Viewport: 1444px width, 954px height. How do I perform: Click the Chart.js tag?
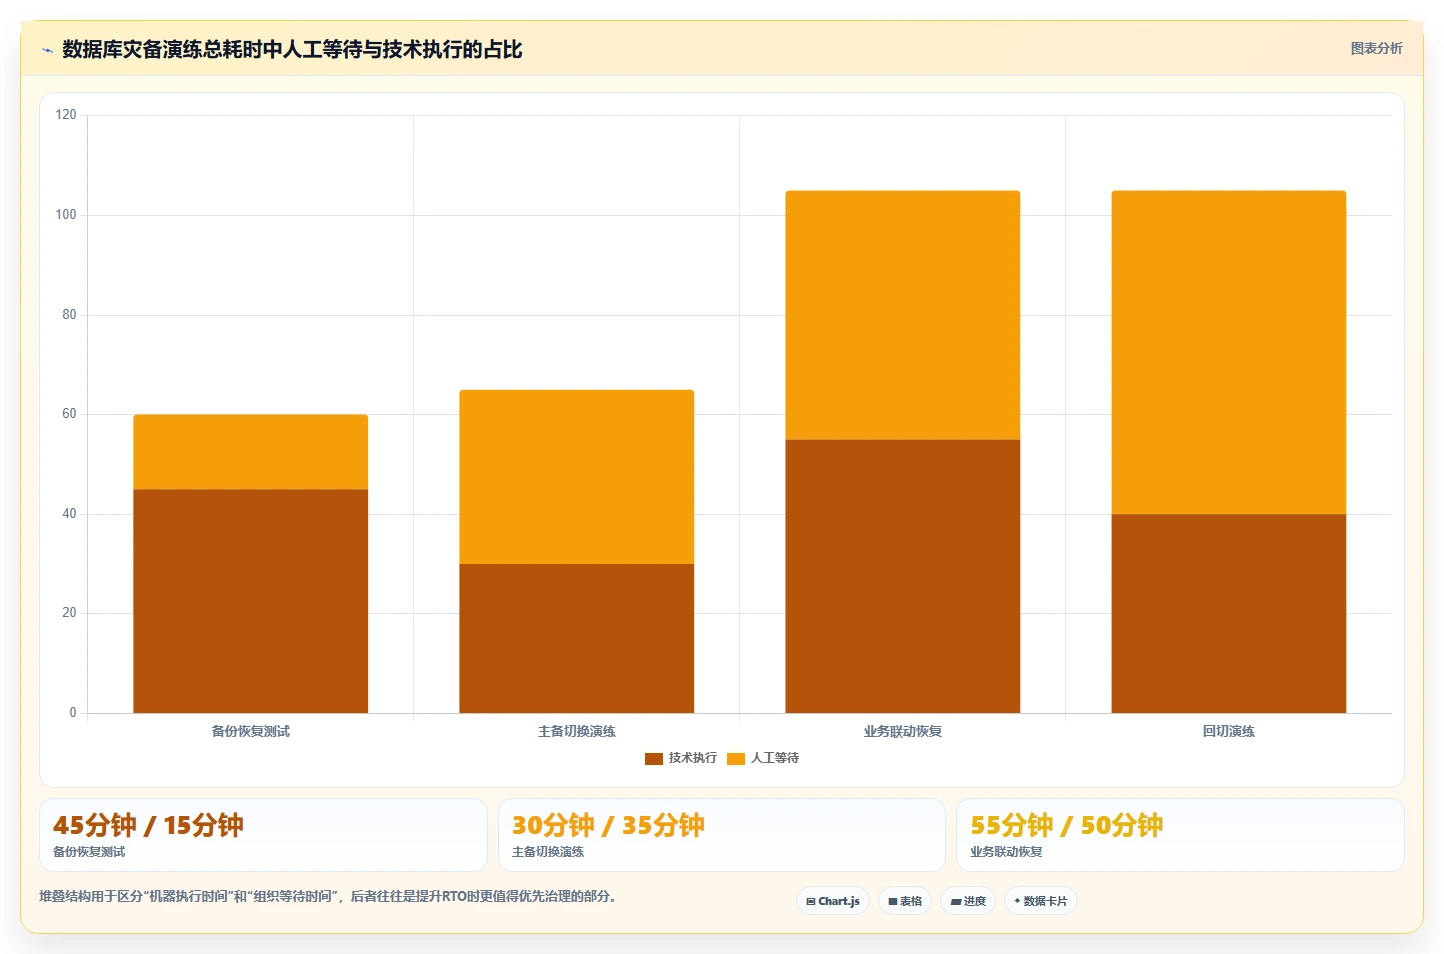pyautogui.click(x=833, y=901)
